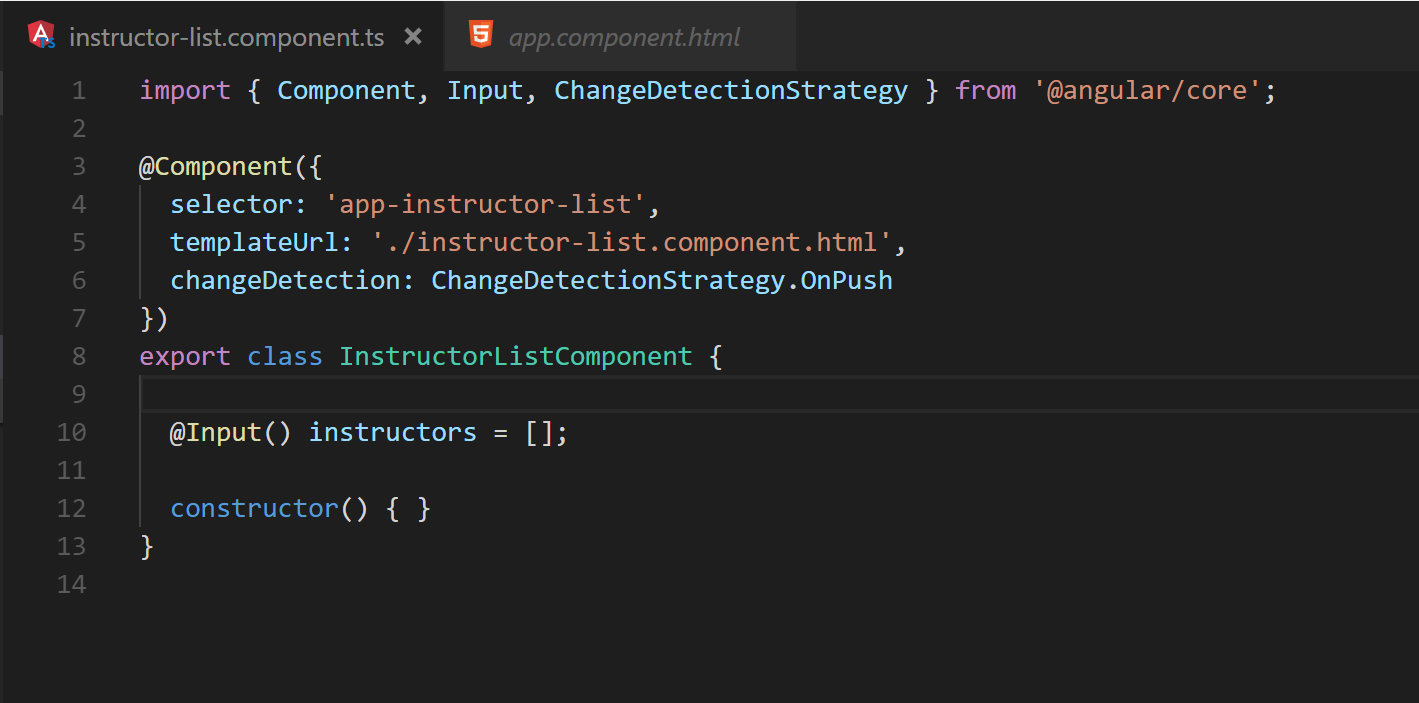Click line number 1 in the gutter

(x=78, y=91)
